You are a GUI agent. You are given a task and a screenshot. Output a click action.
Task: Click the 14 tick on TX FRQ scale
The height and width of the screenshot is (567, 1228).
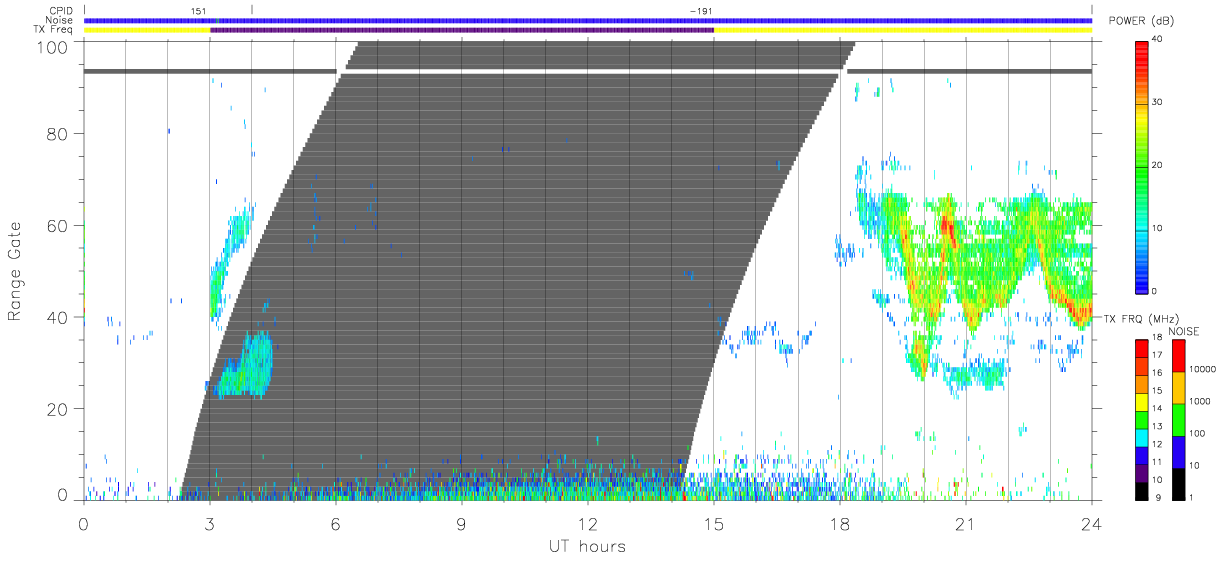pos(1158,409)
